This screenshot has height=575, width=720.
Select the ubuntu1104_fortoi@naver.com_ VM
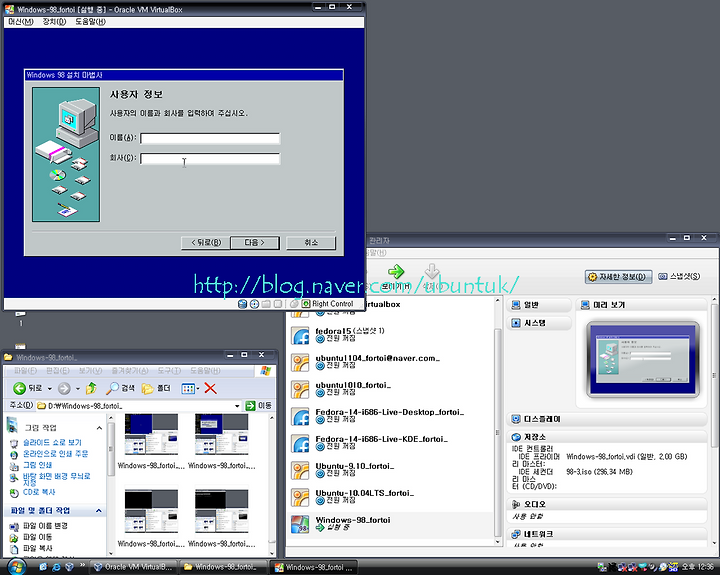pos(390,362)
